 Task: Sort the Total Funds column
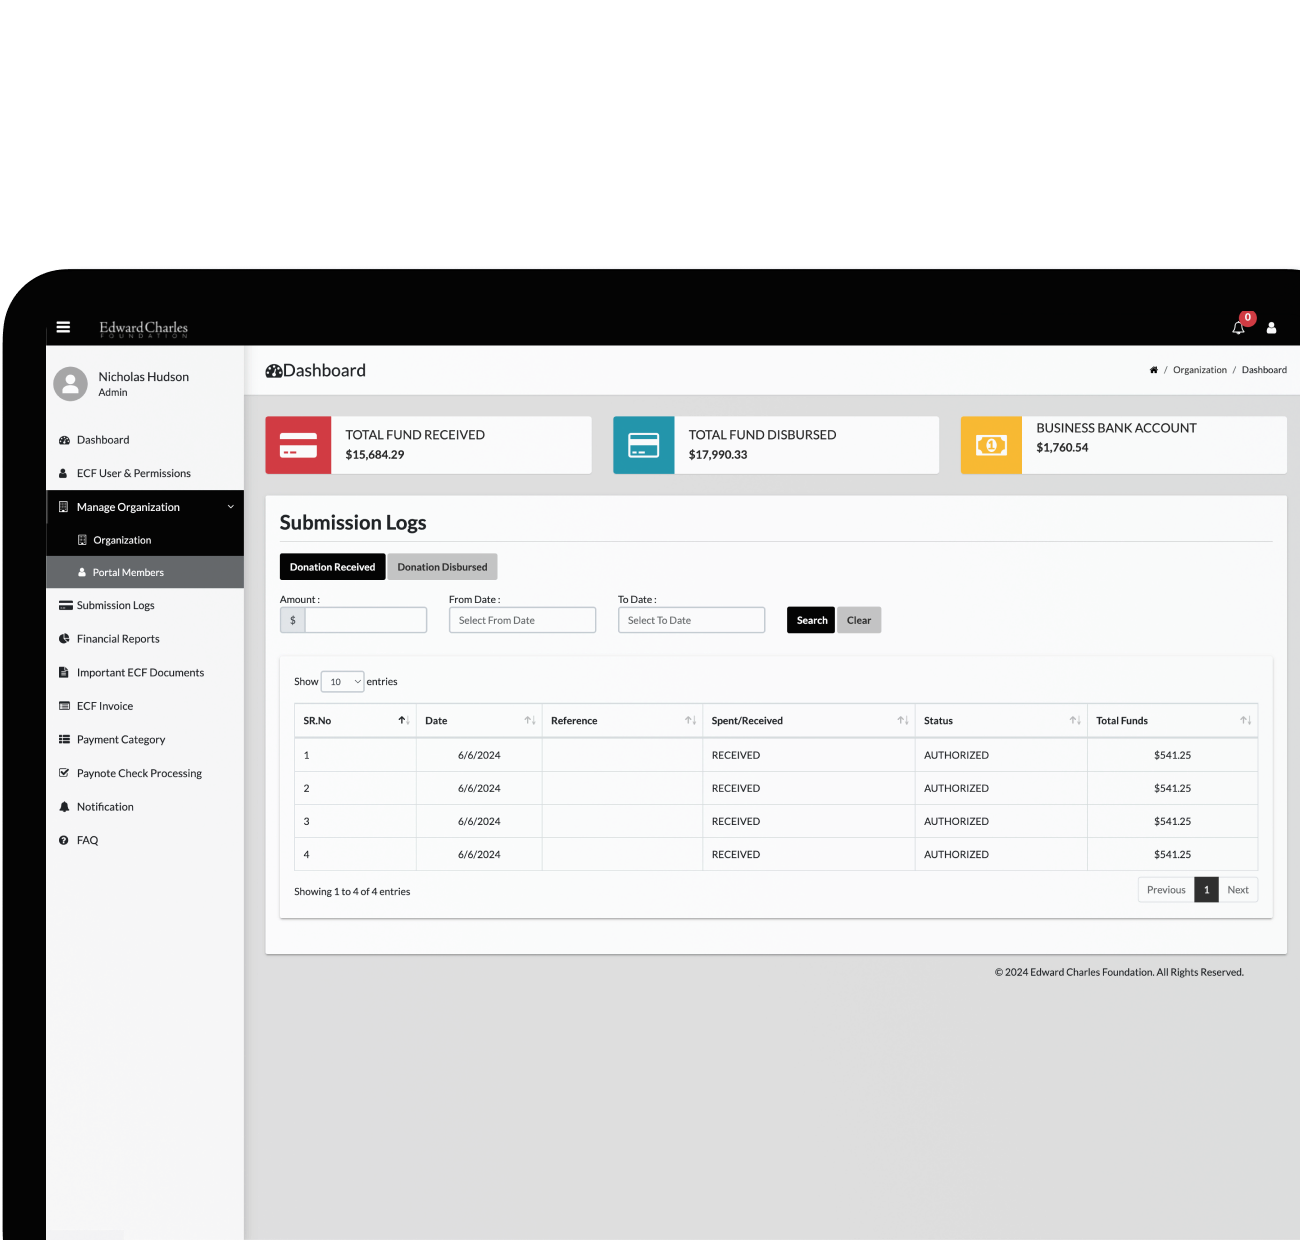click(x=1244, y=719)
